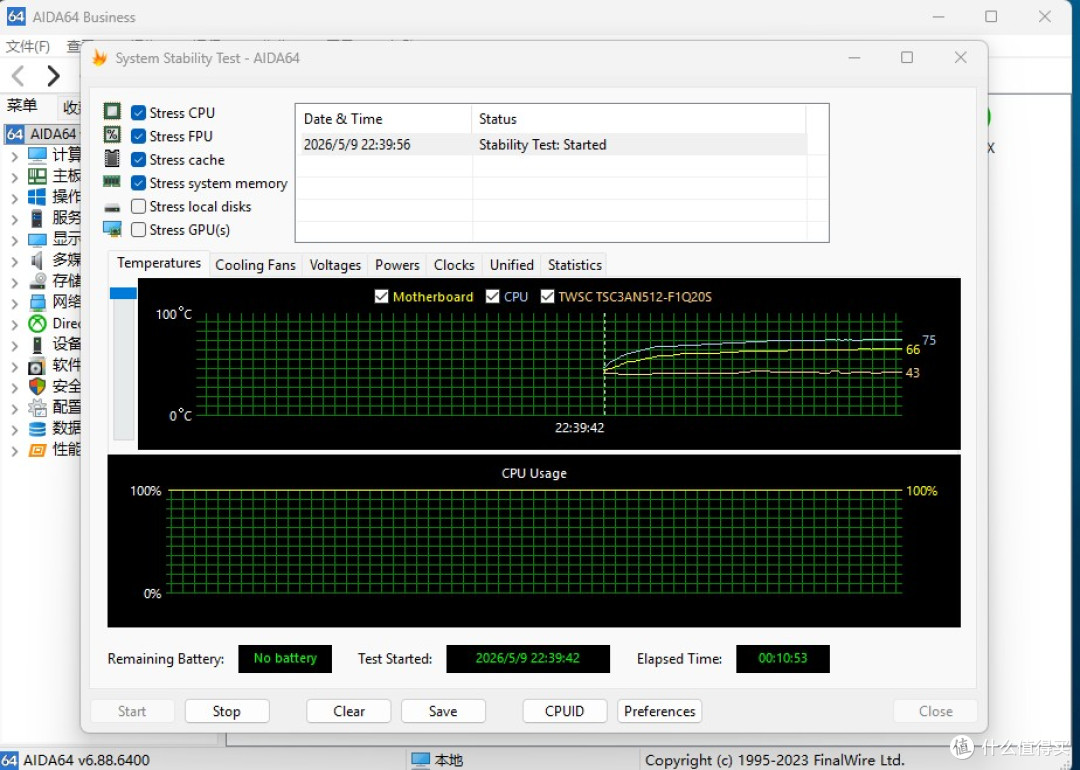Image resolution: width=1080 pixels, height=770 pixels.
Task: Switch to the Clocks tab
Action: pos(454,264)
